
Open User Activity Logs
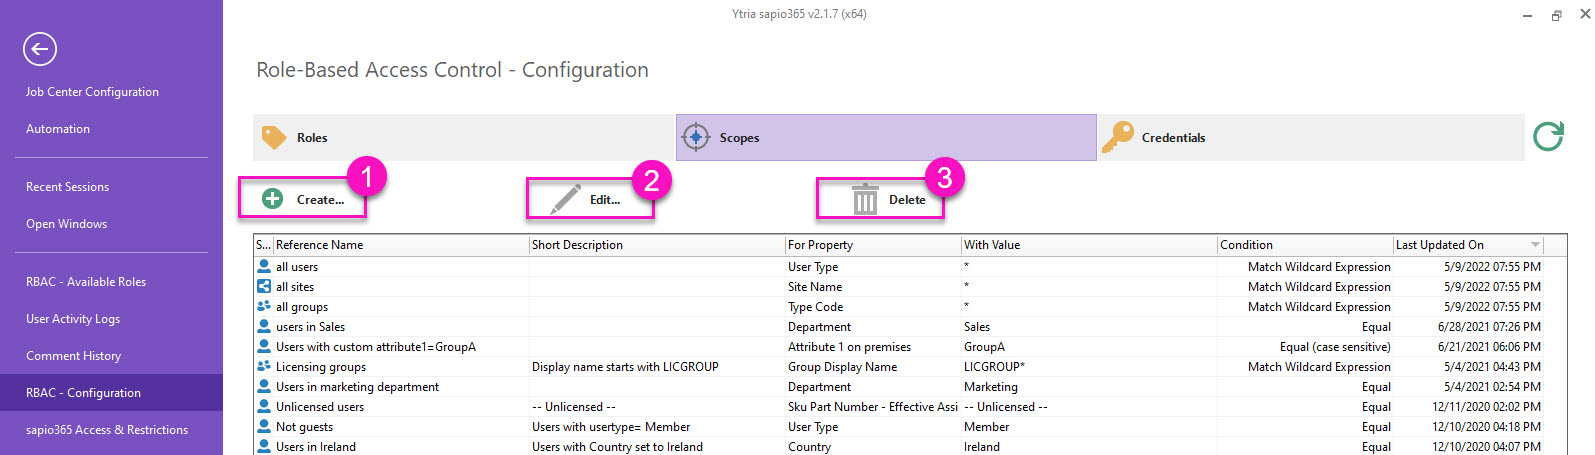[73, 319]
